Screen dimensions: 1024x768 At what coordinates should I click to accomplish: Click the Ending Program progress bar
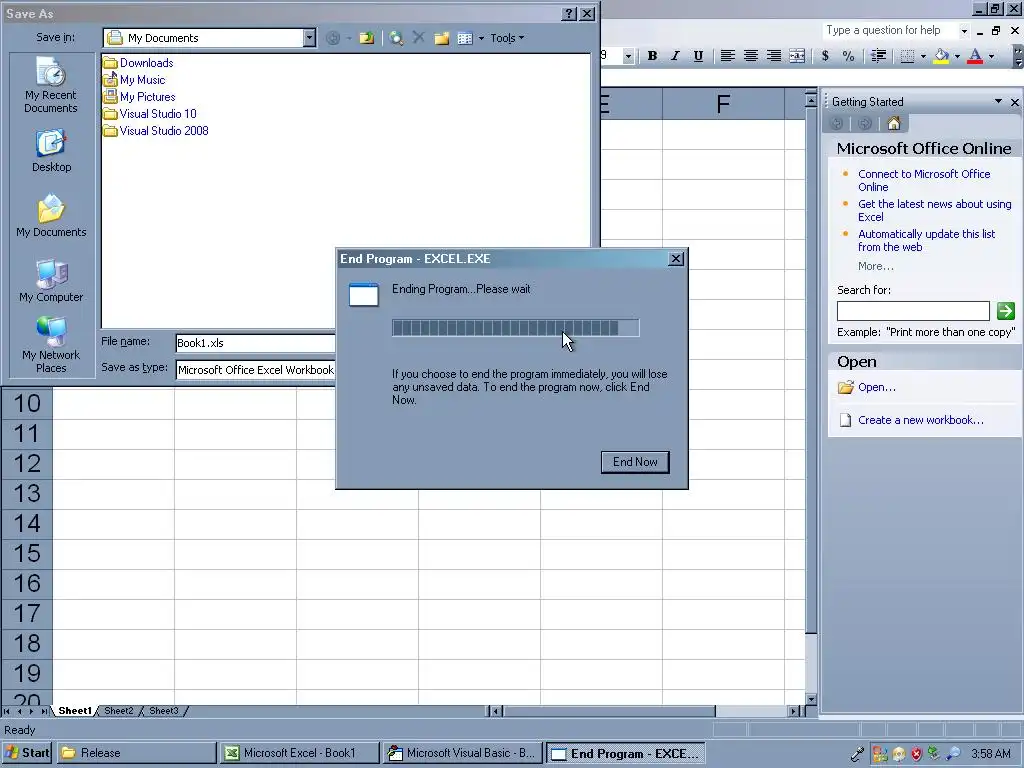515,328
